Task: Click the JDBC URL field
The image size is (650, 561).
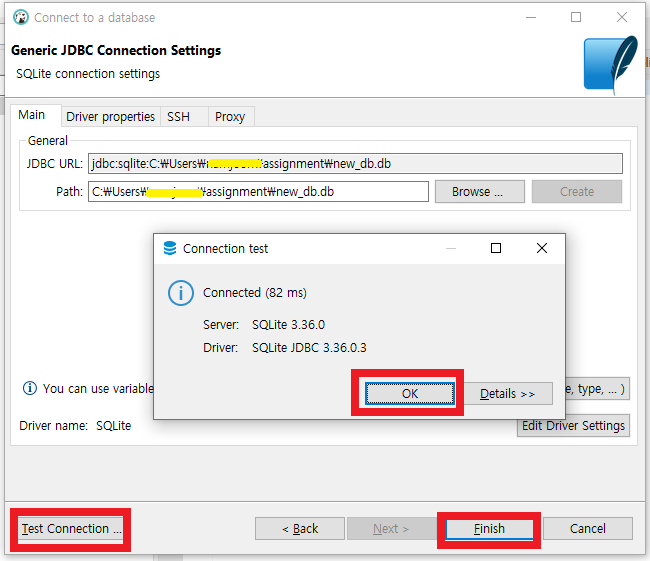Action: click(355, 163)
